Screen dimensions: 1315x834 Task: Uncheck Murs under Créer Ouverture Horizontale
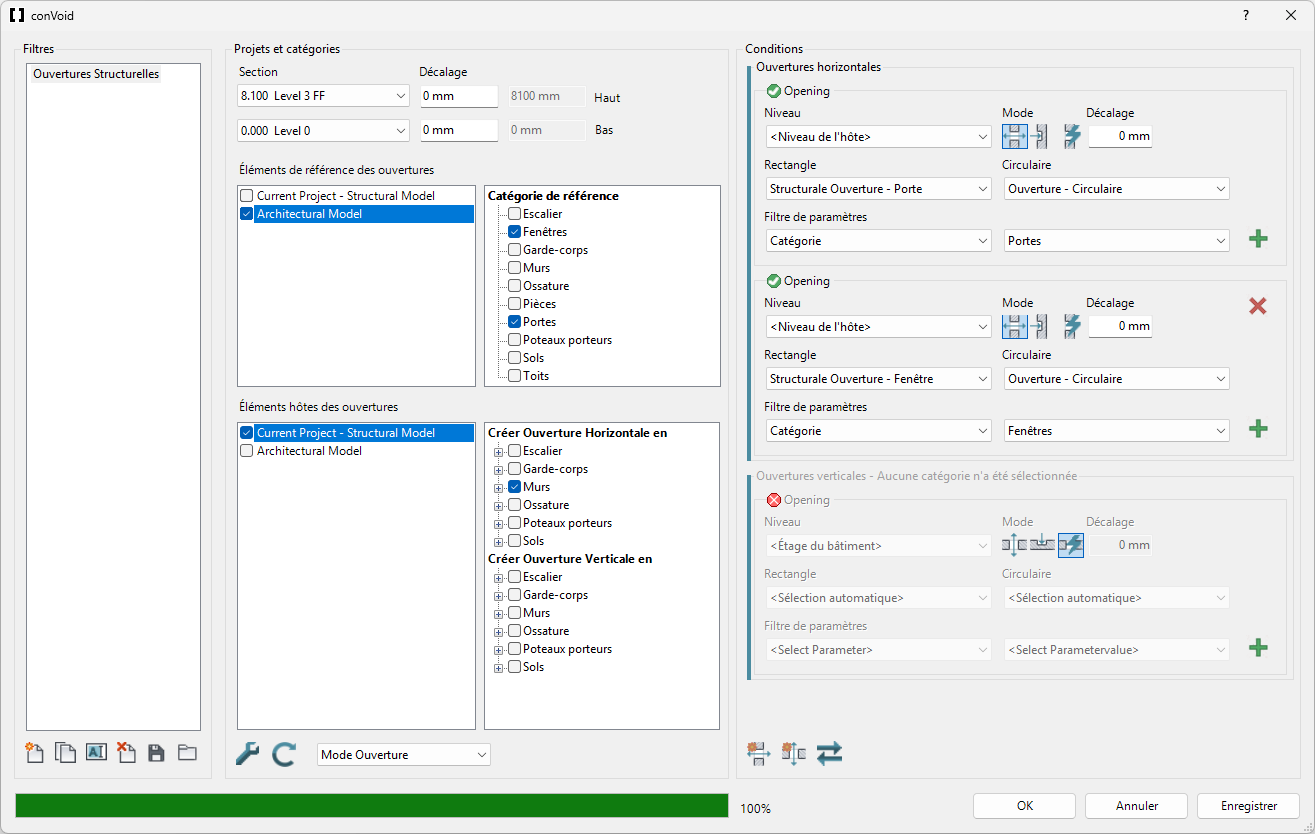(514, 487)
